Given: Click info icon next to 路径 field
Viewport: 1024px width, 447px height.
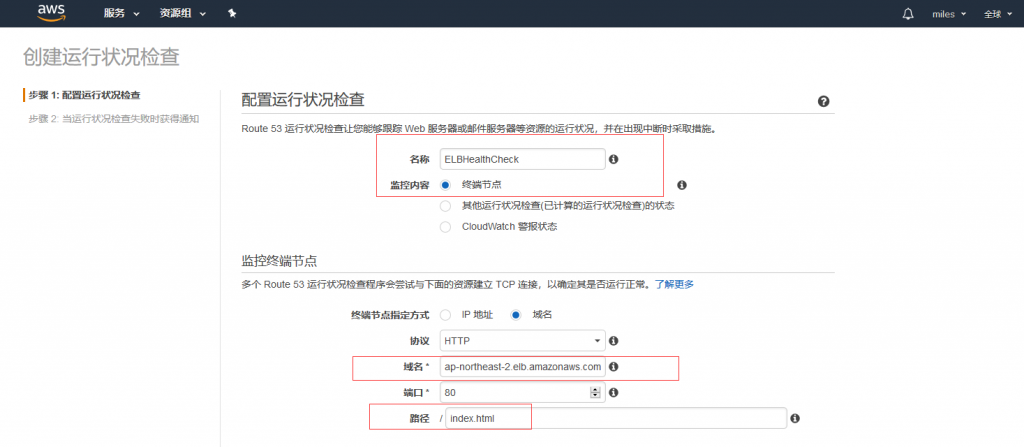Looking at the screenshot, I should (x=795, y=418).
